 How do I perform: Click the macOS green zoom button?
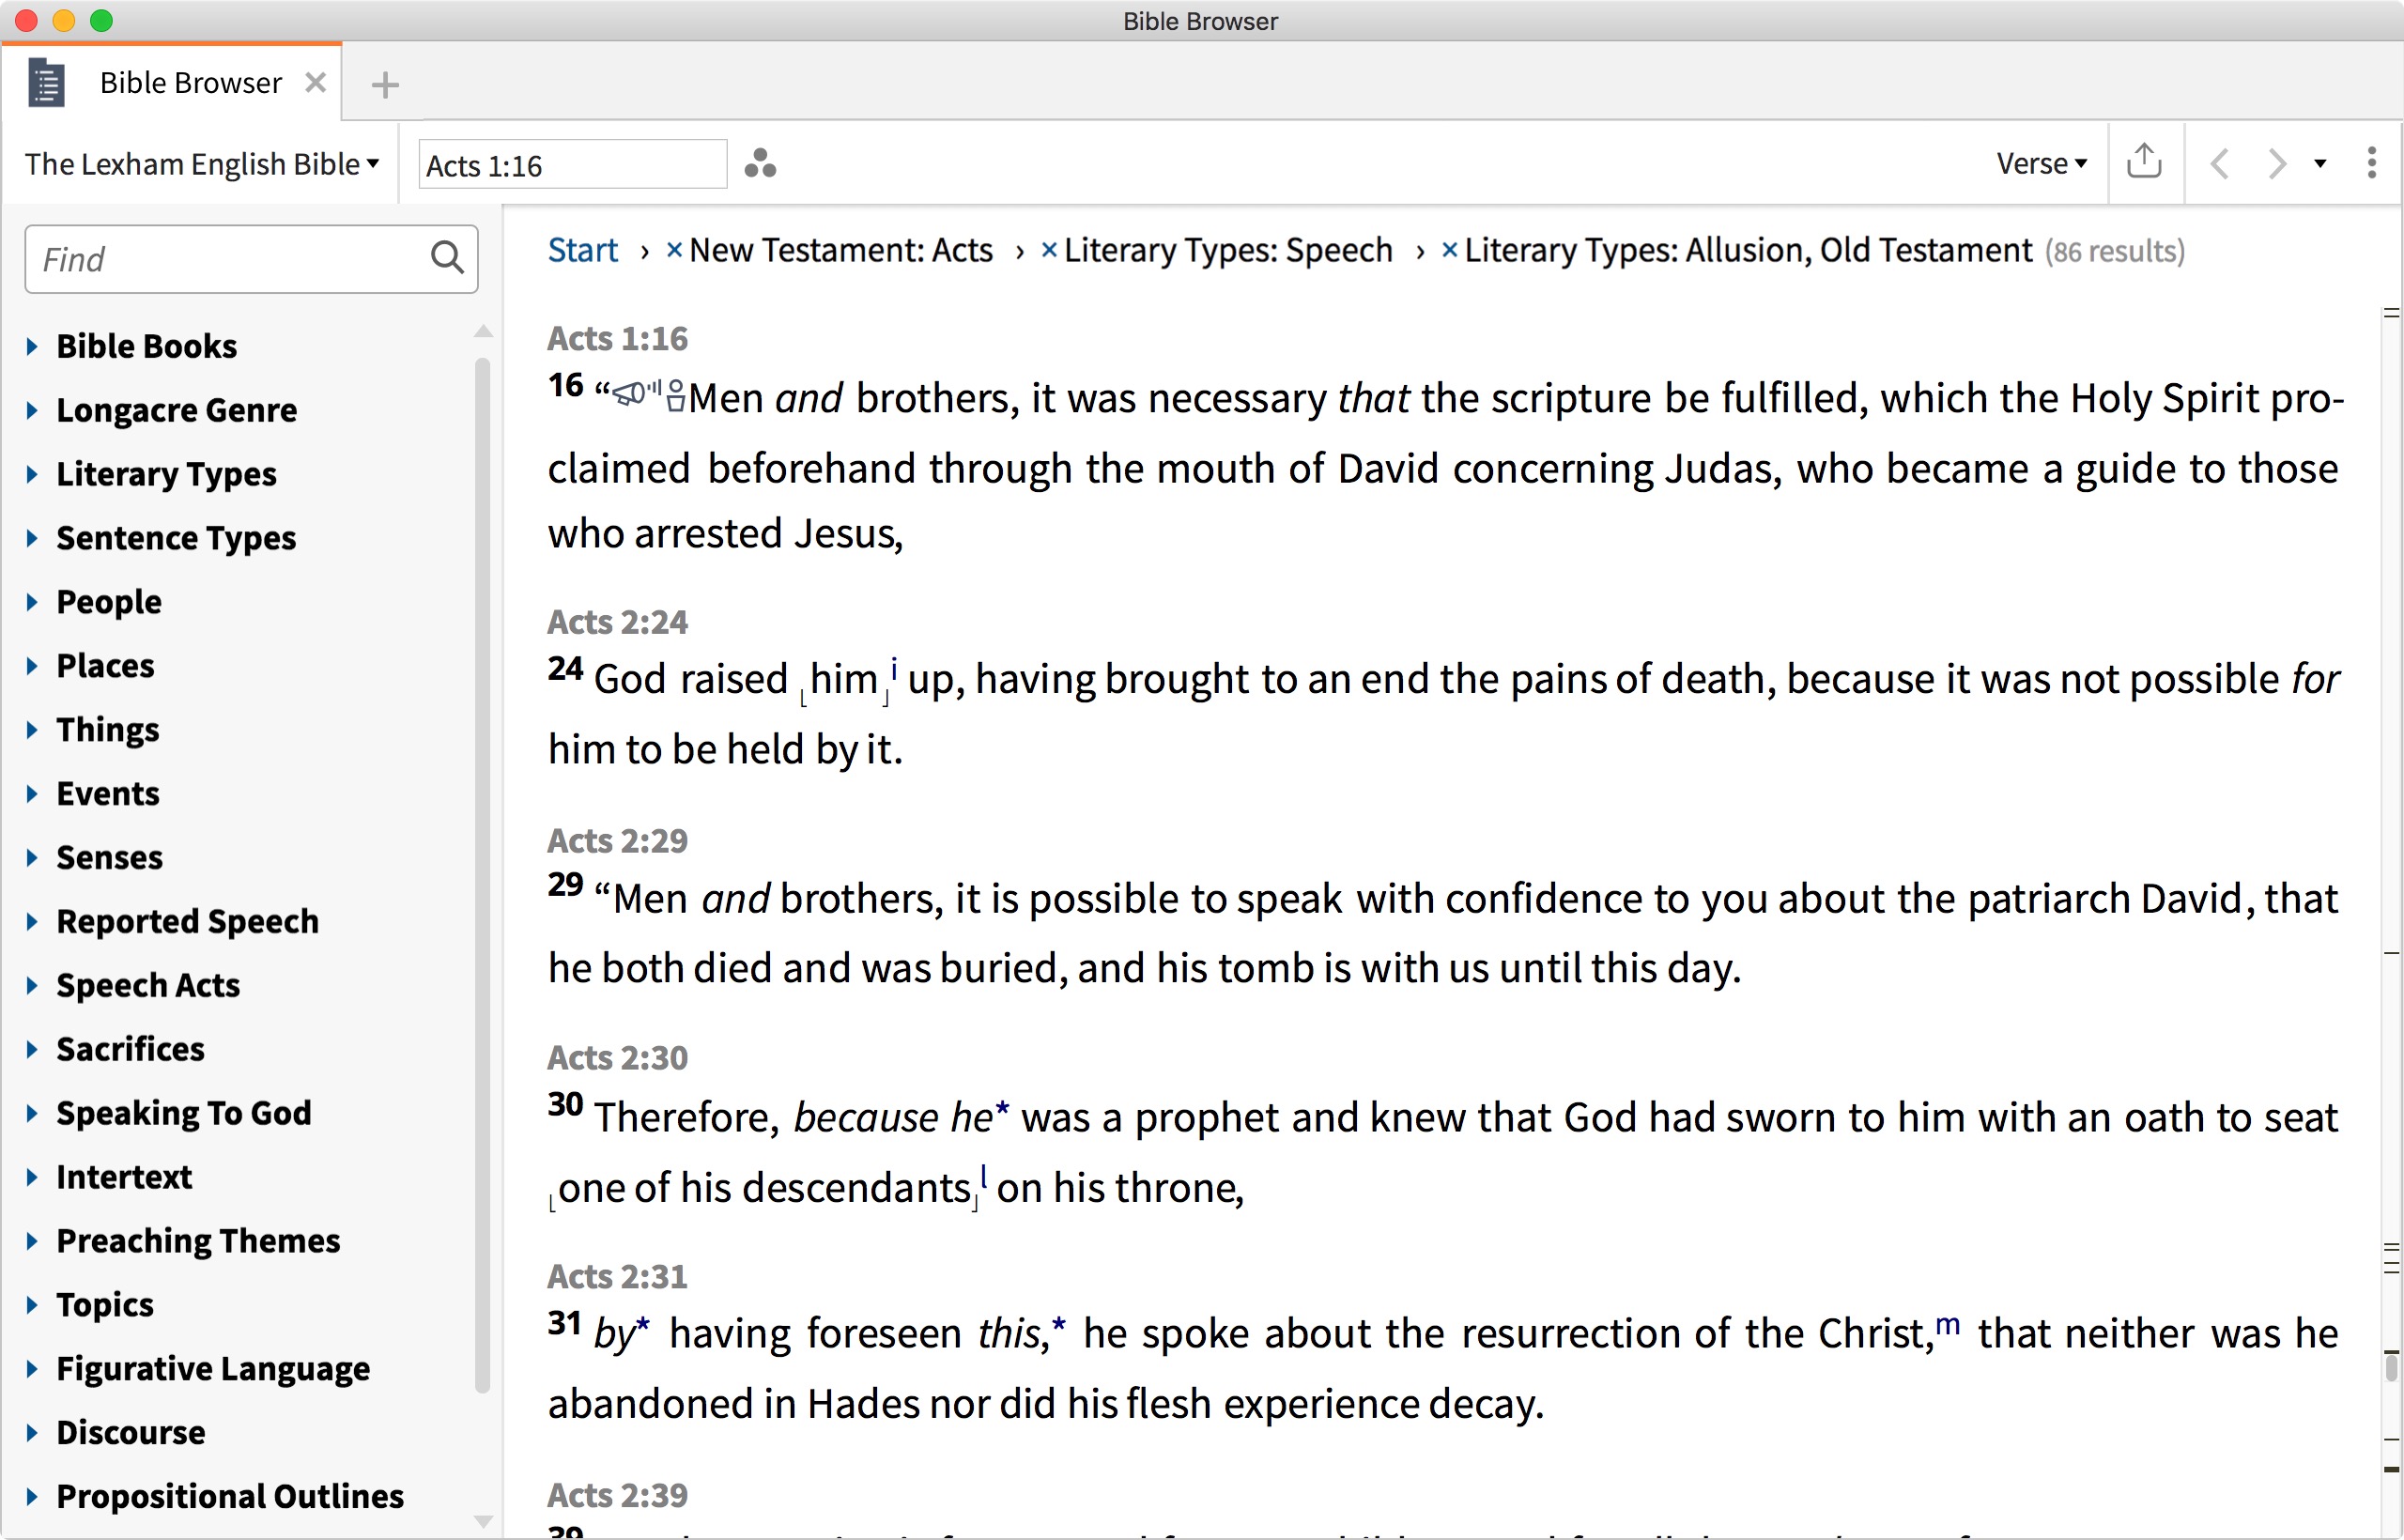click(101, 21)
